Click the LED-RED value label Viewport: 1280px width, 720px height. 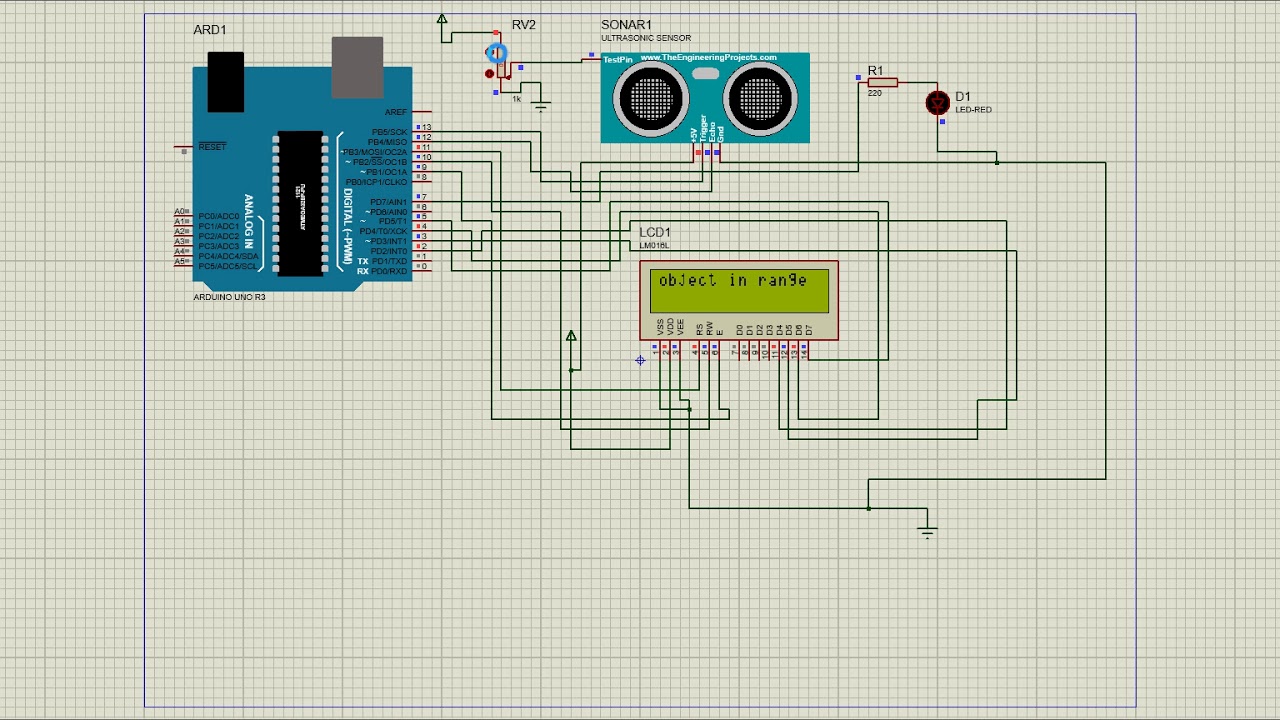[x=973, y=110]
